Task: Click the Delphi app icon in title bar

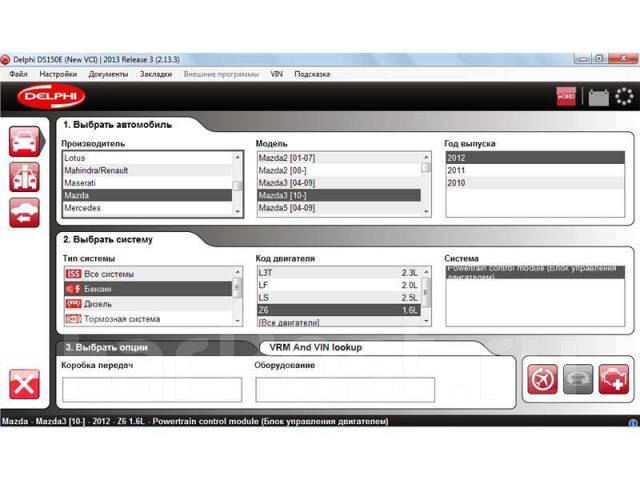Action: click(5, 60)
